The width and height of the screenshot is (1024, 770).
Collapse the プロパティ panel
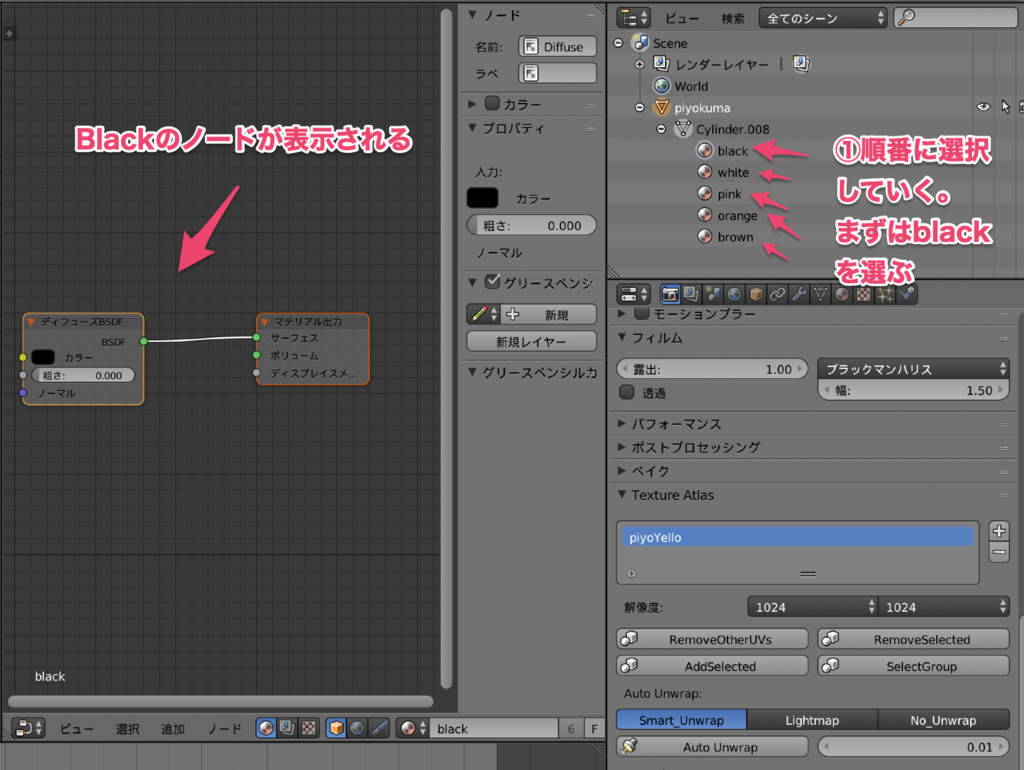click(472, 127)
